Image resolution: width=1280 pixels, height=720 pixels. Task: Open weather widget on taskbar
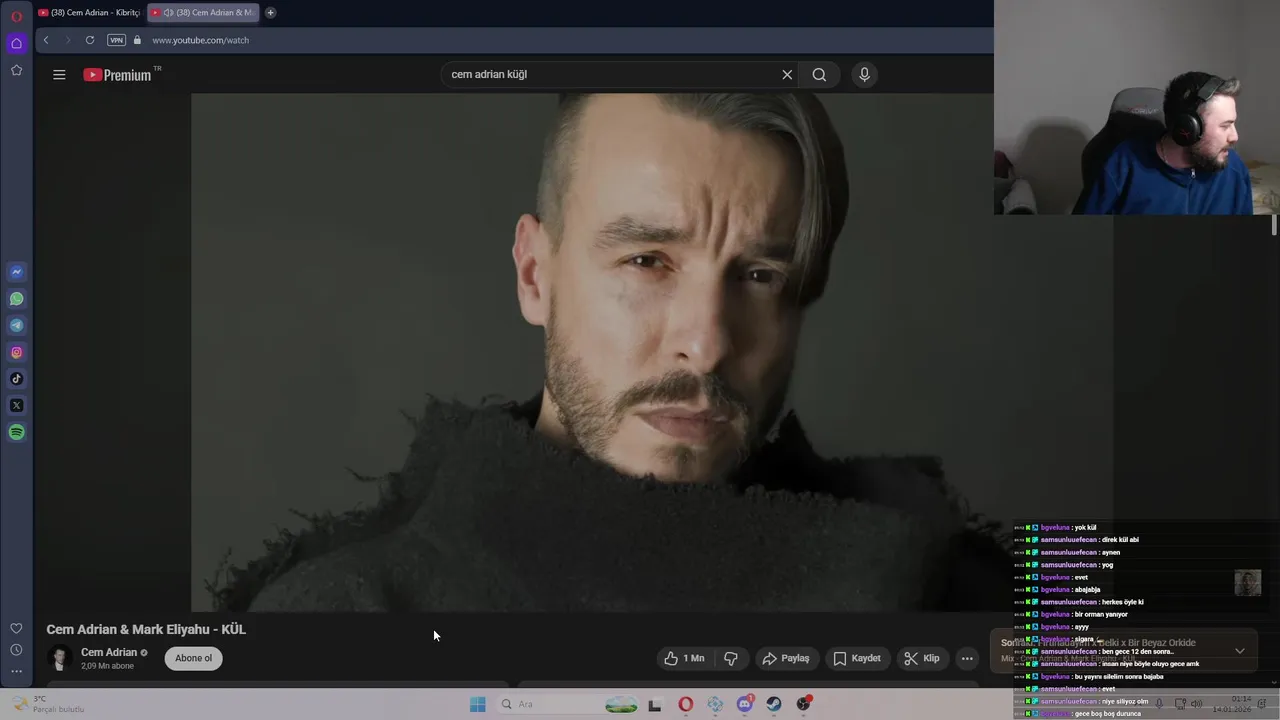48,704
